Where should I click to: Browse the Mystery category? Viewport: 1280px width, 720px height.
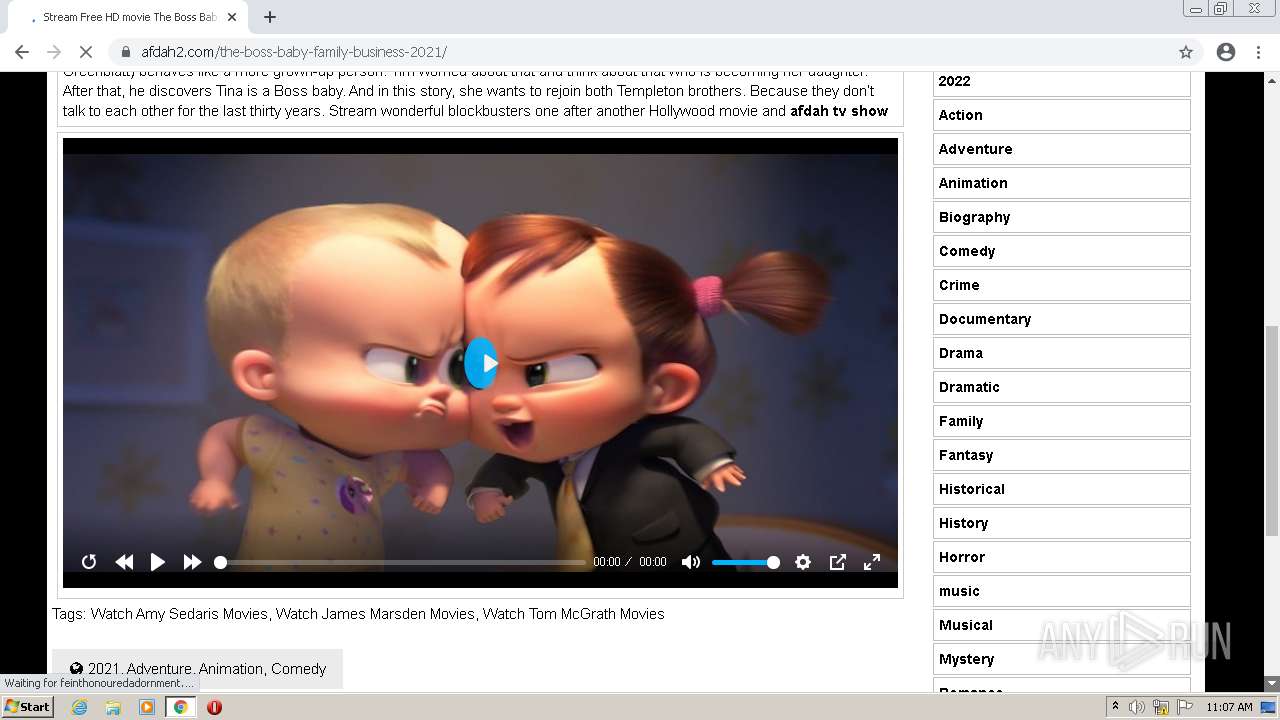click(x=1062, y=659)
